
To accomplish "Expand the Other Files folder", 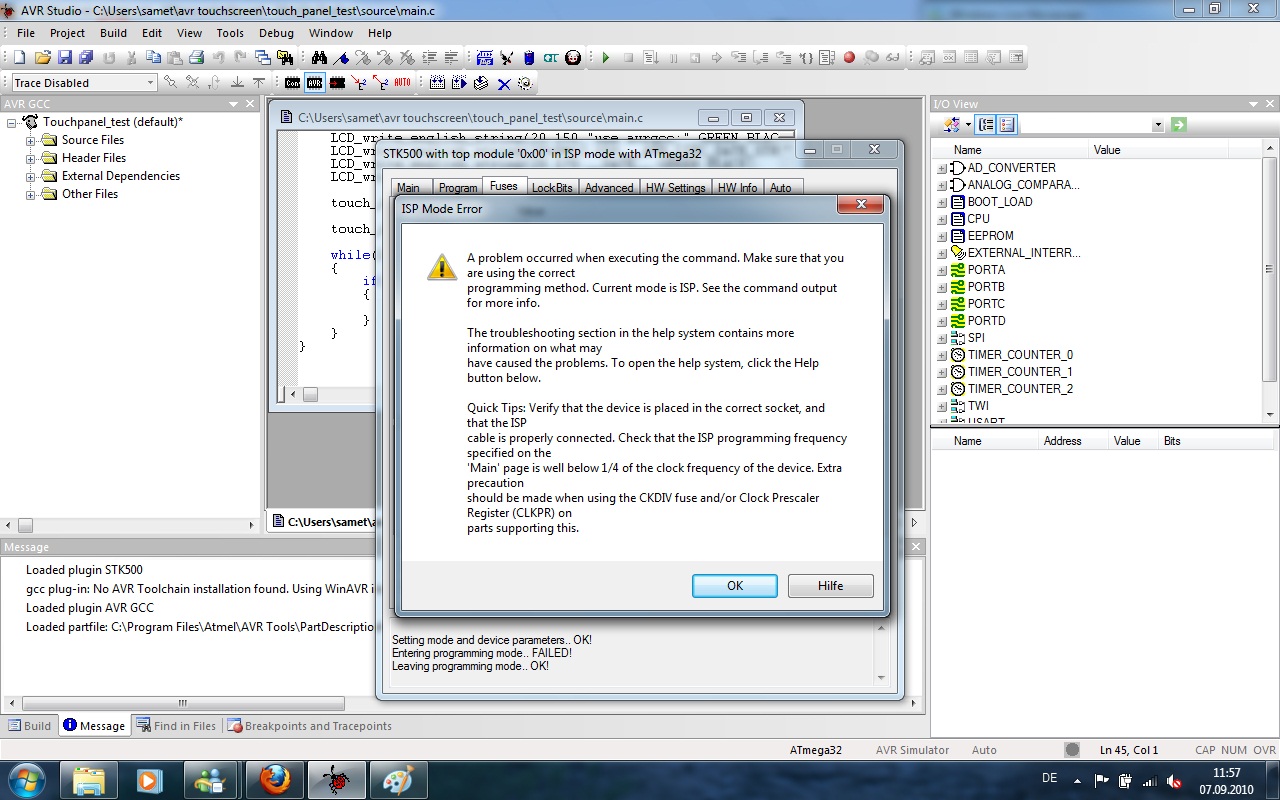I will click(x=30, y=195).
